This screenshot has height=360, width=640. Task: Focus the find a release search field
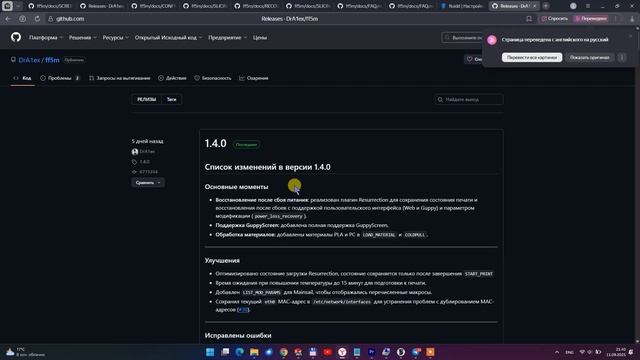click(469, 99)
